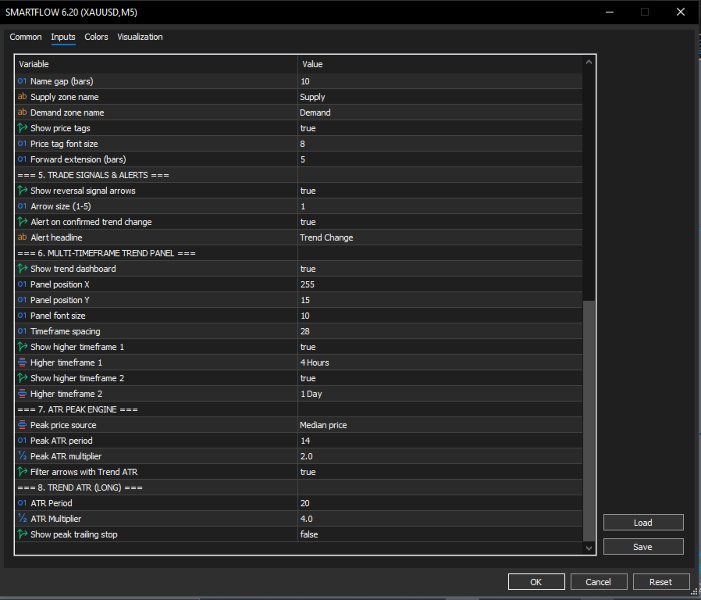Click the bool icon beside Show trend dashboard
Image resolution: width=701 pixels, height=600 pixels.
[x=22, y=269]
